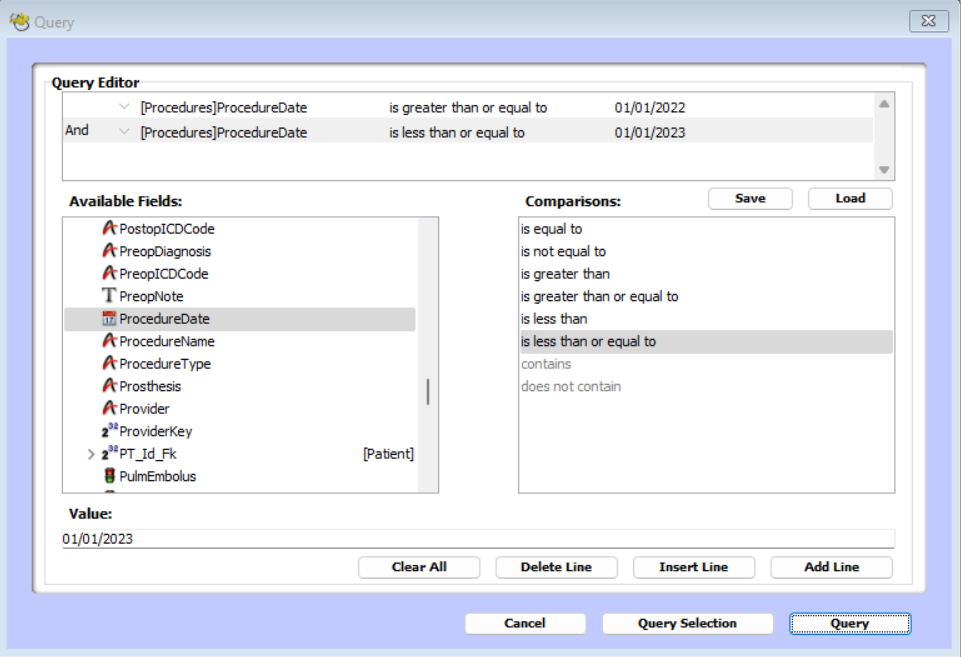
Task: Click the ProcedureType field icon
Action: coord(109,363)
